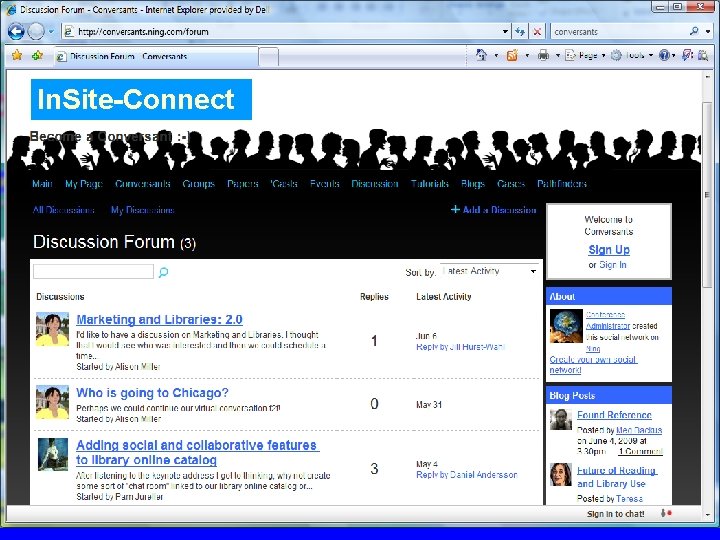
Task: Click the forum search text field
Action: [x=93, y=271]
